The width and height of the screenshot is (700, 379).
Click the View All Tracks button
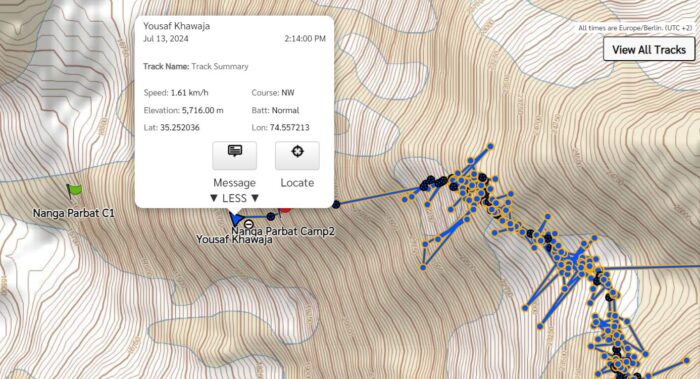pyautogui.click(x=649, y=49)
